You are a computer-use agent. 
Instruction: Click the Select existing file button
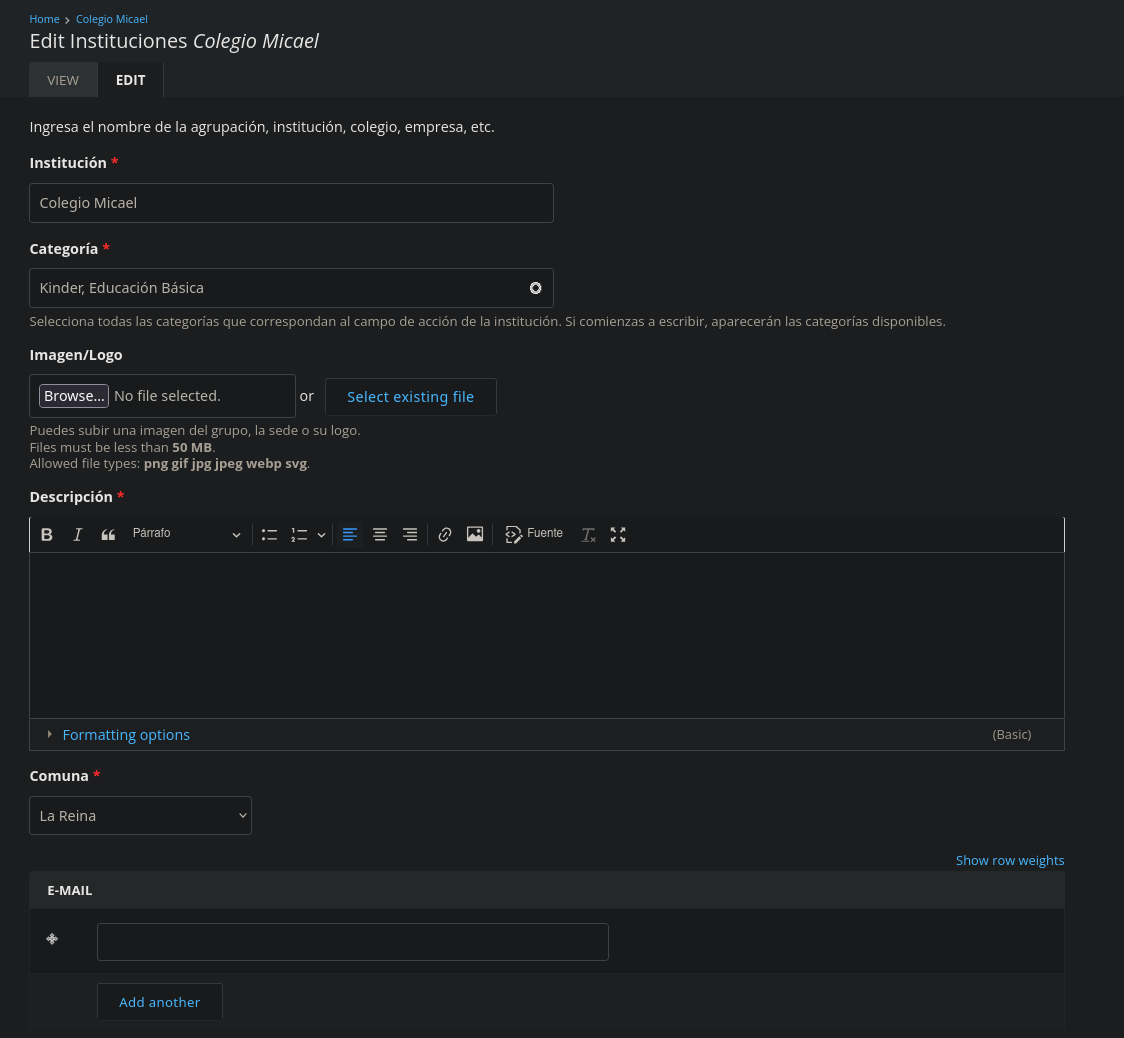[410, 397]
